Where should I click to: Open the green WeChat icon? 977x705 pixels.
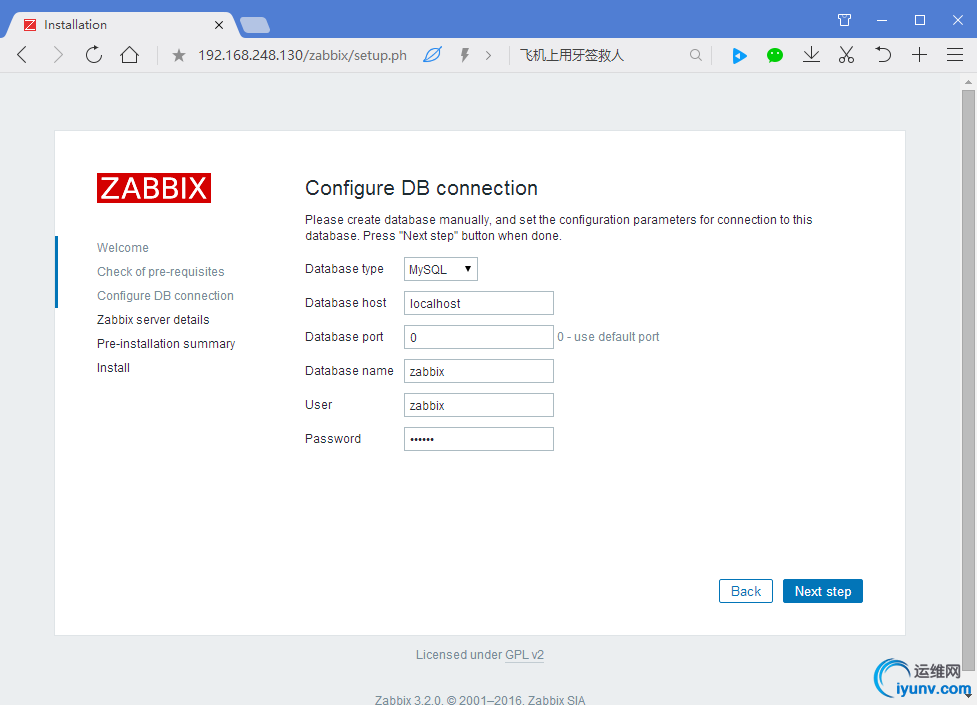click(x=774, y=55)
